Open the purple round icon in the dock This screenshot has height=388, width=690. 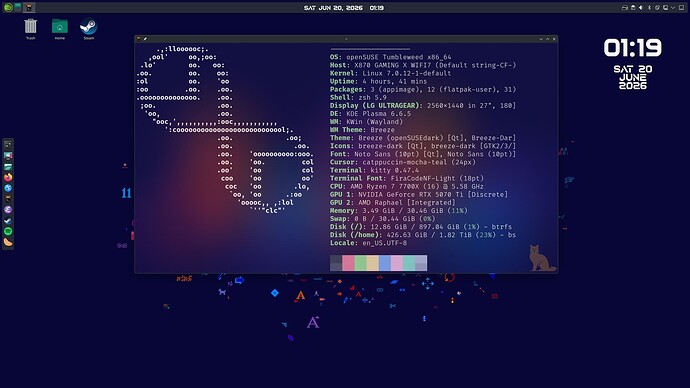pos(8,209)
